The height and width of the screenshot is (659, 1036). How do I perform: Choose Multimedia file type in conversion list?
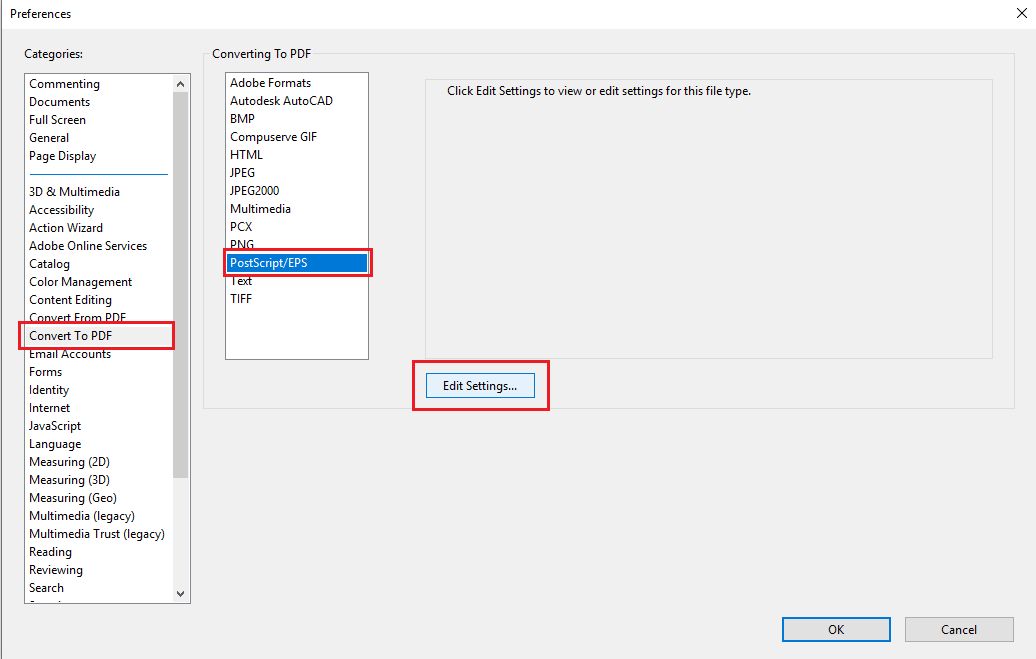260,209
